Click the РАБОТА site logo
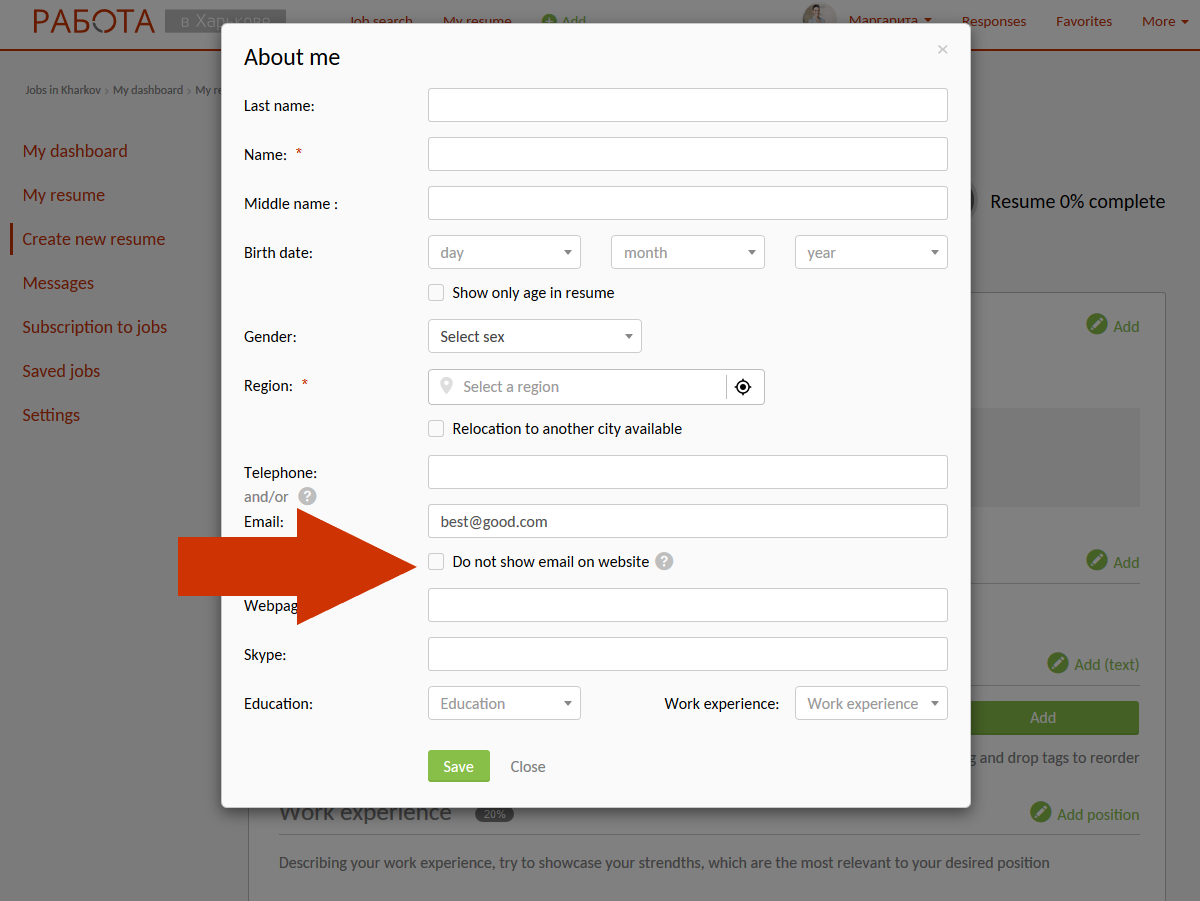This screenshot has width=1200, height=901. 94,21
